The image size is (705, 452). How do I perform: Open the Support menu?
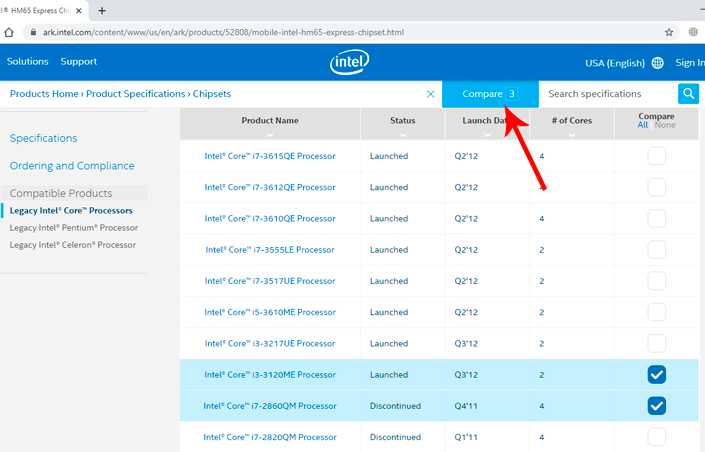[x=79, y=62]
